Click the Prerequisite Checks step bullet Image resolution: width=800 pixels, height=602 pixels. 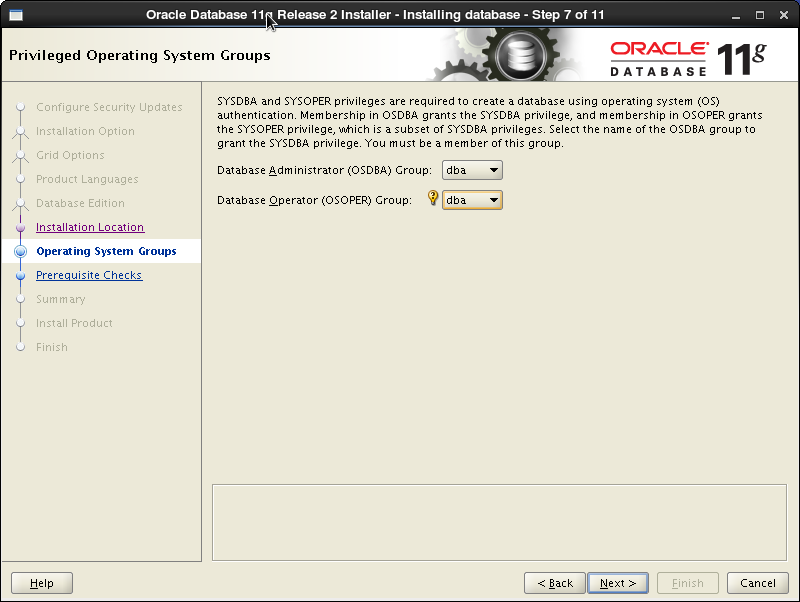20,275
